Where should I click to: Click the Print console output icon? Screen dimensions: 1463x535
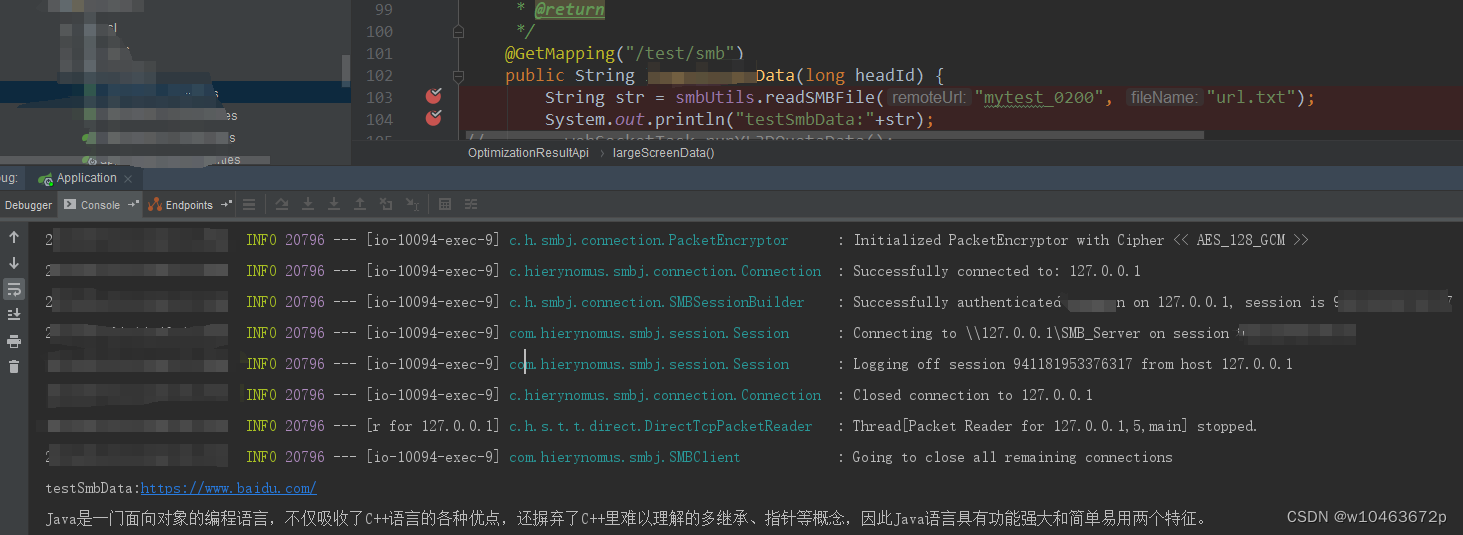[14, 341]
